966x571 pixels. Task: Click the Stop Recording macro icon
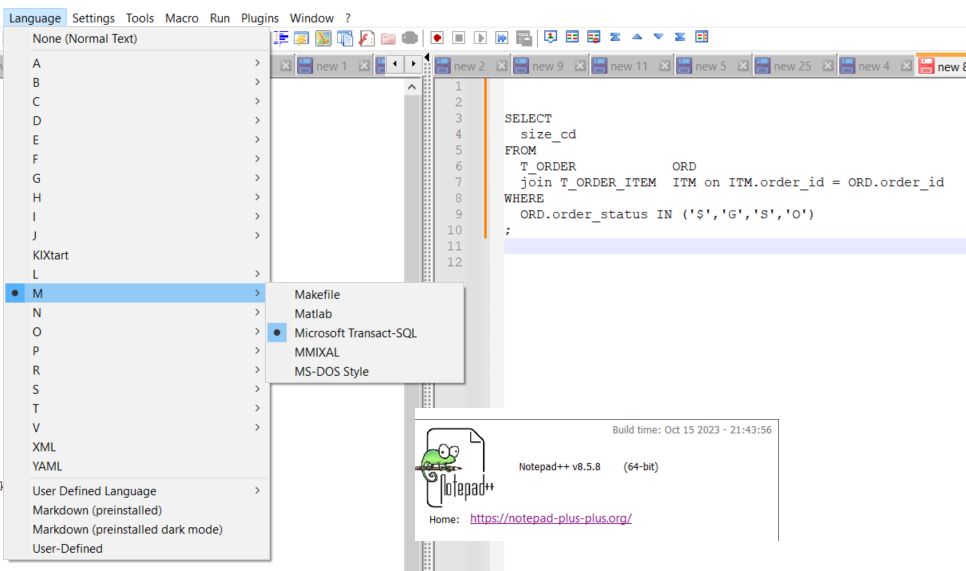[x=458, y=38]
